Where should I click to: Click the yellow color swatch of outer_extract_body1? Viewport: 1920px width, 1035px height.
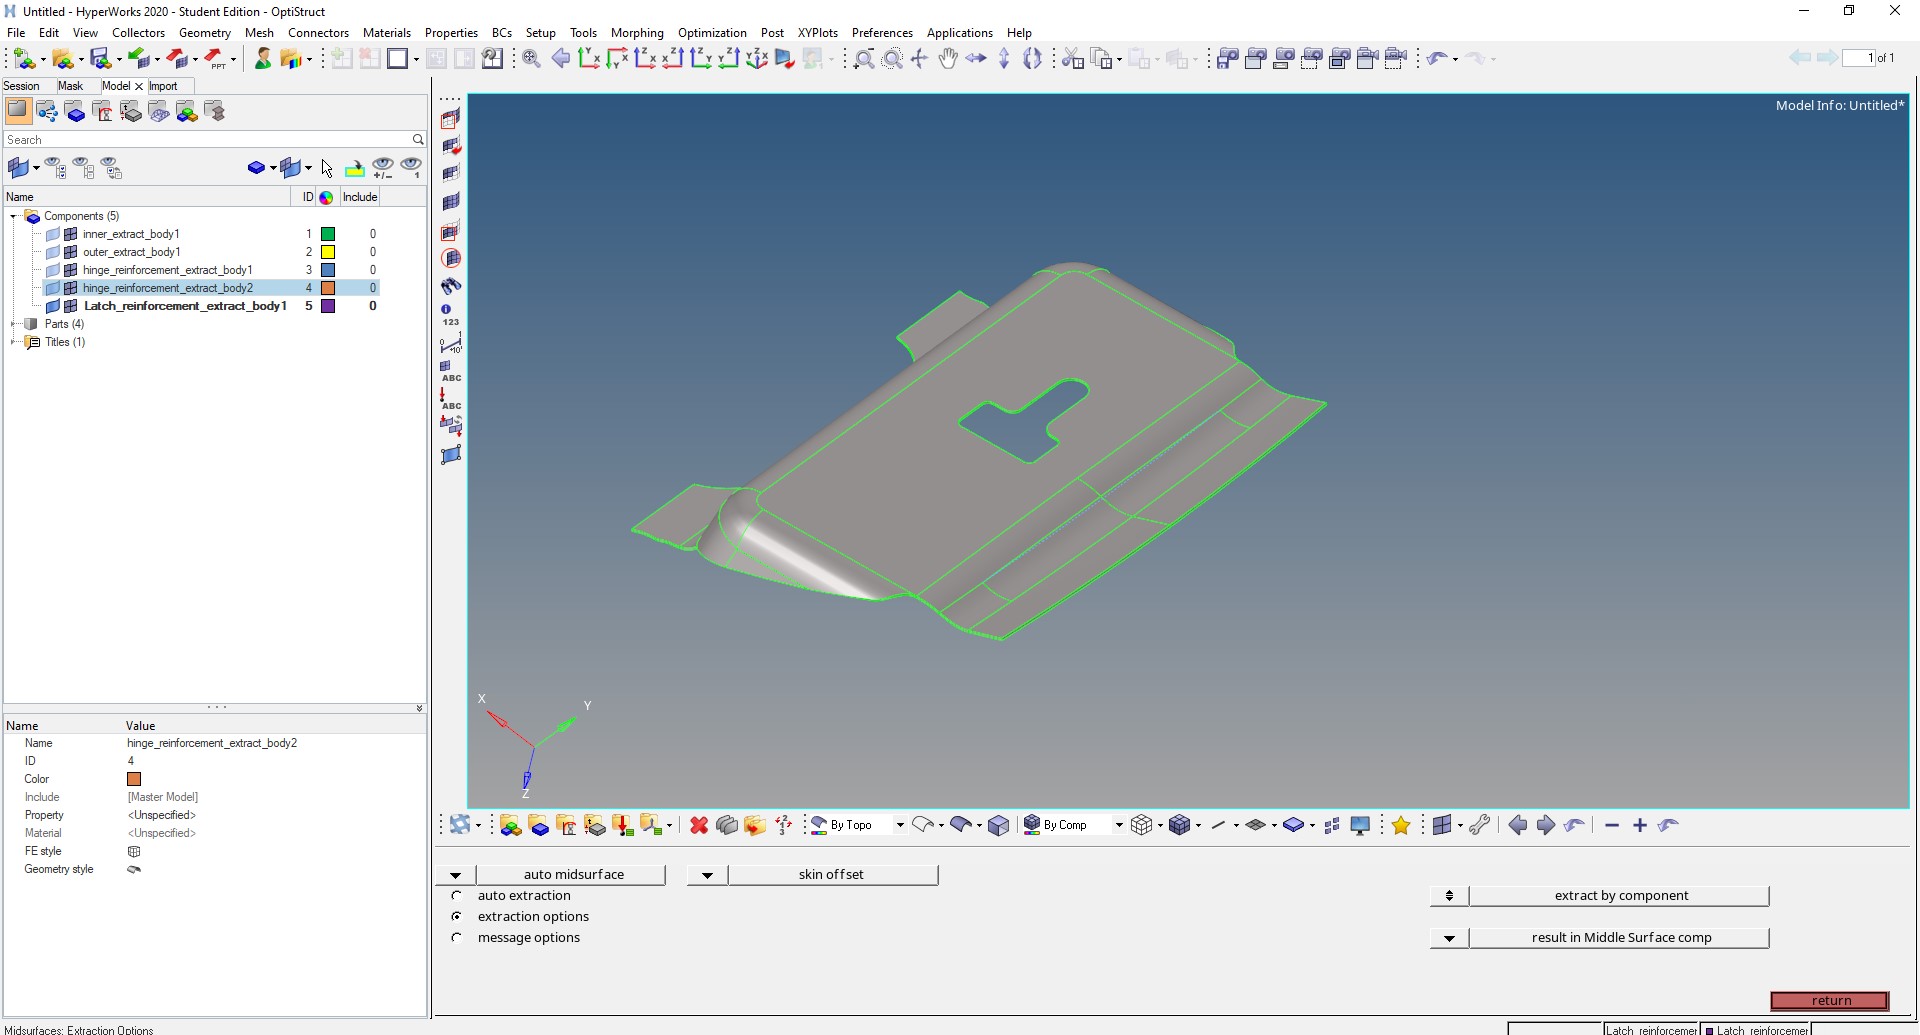[327, 252]
